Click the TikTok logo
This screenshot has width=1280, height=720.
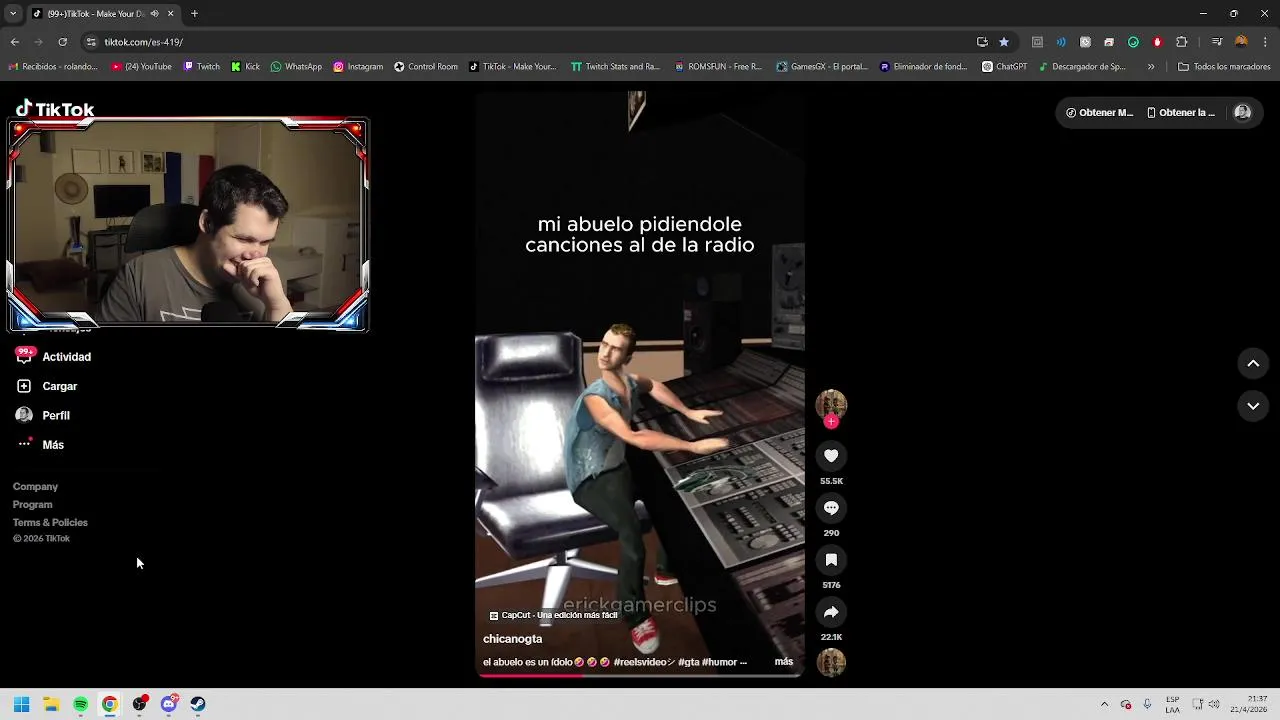(x=55, y=109)
